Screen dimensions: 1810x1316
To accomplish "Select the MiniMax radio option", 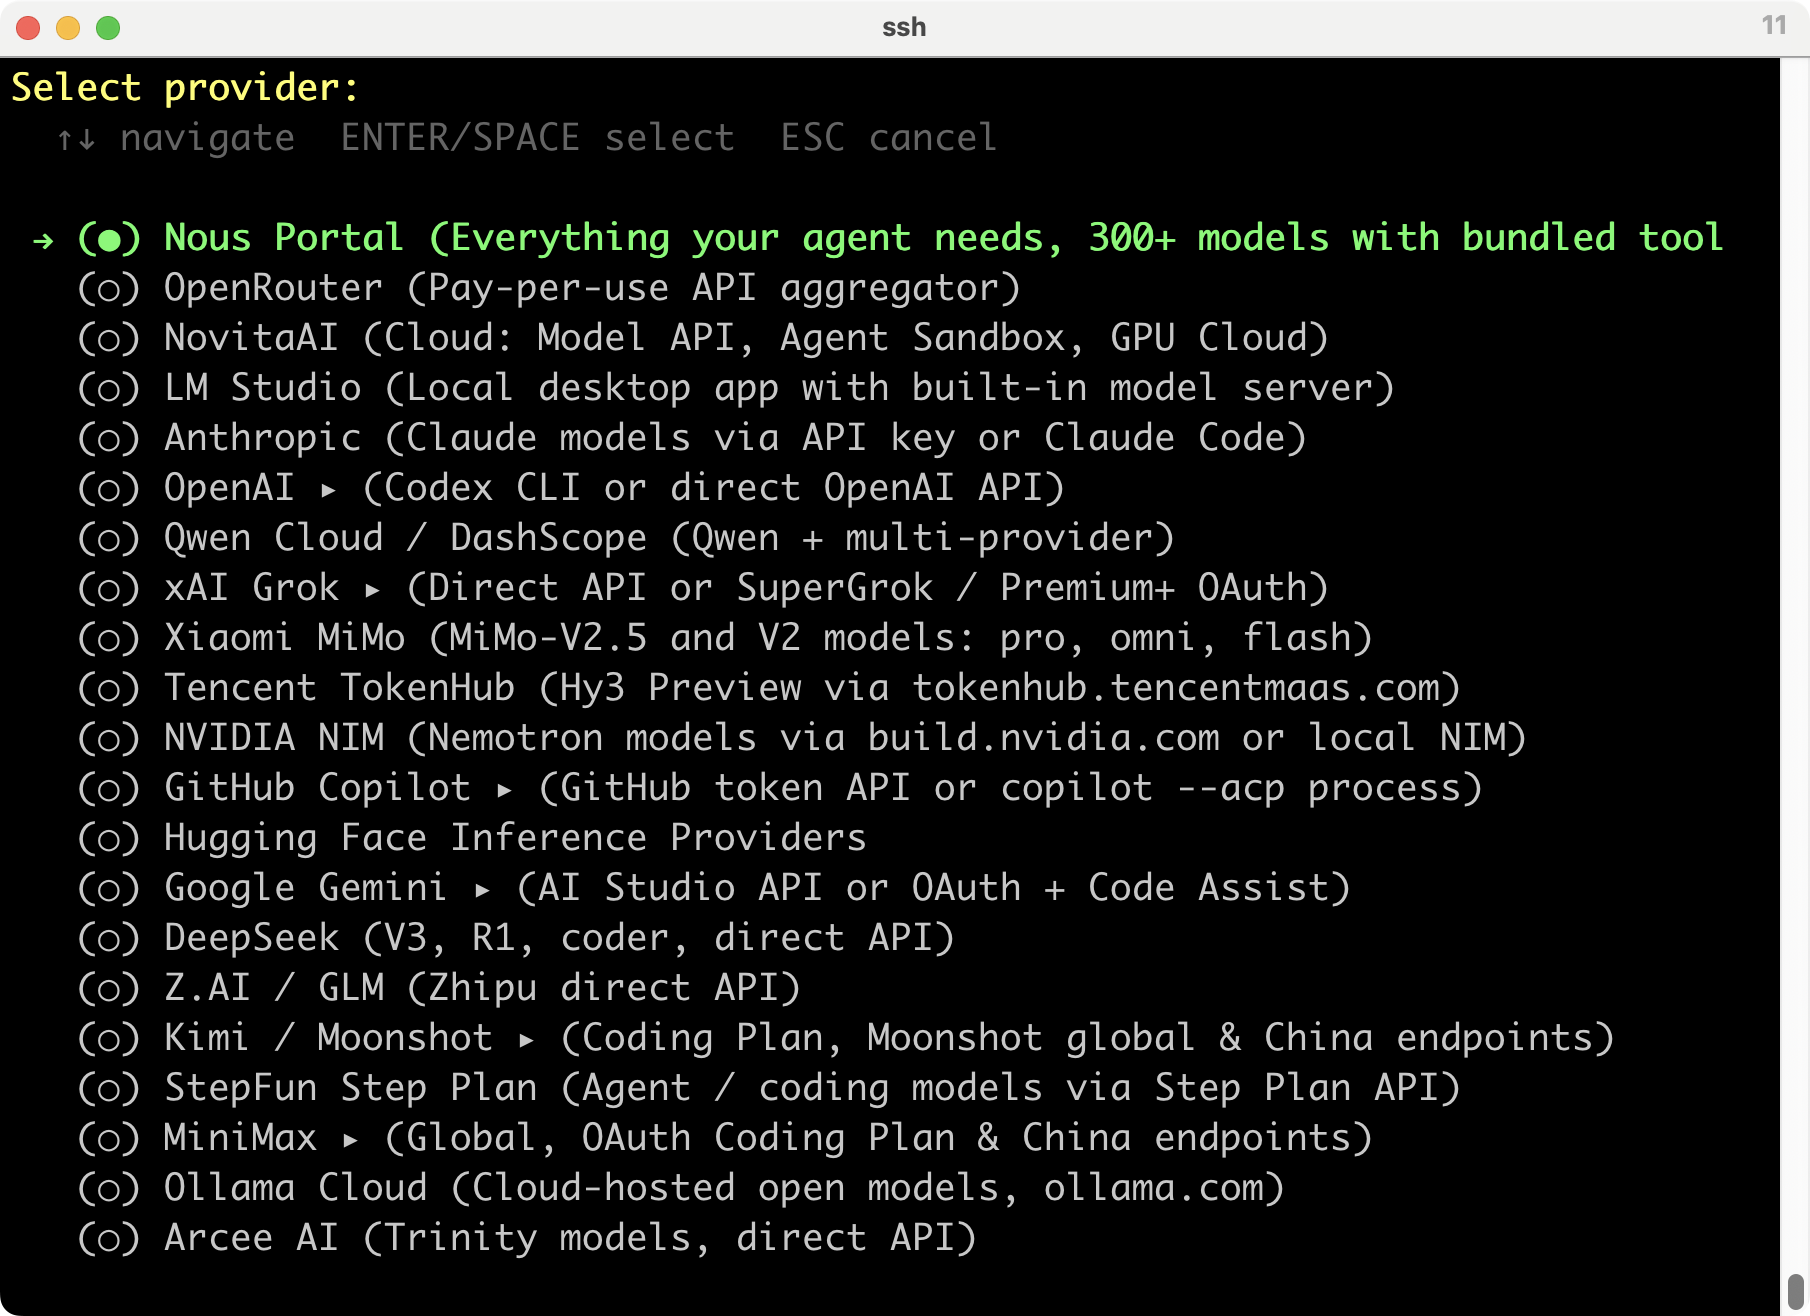I will pos(109,1138).
